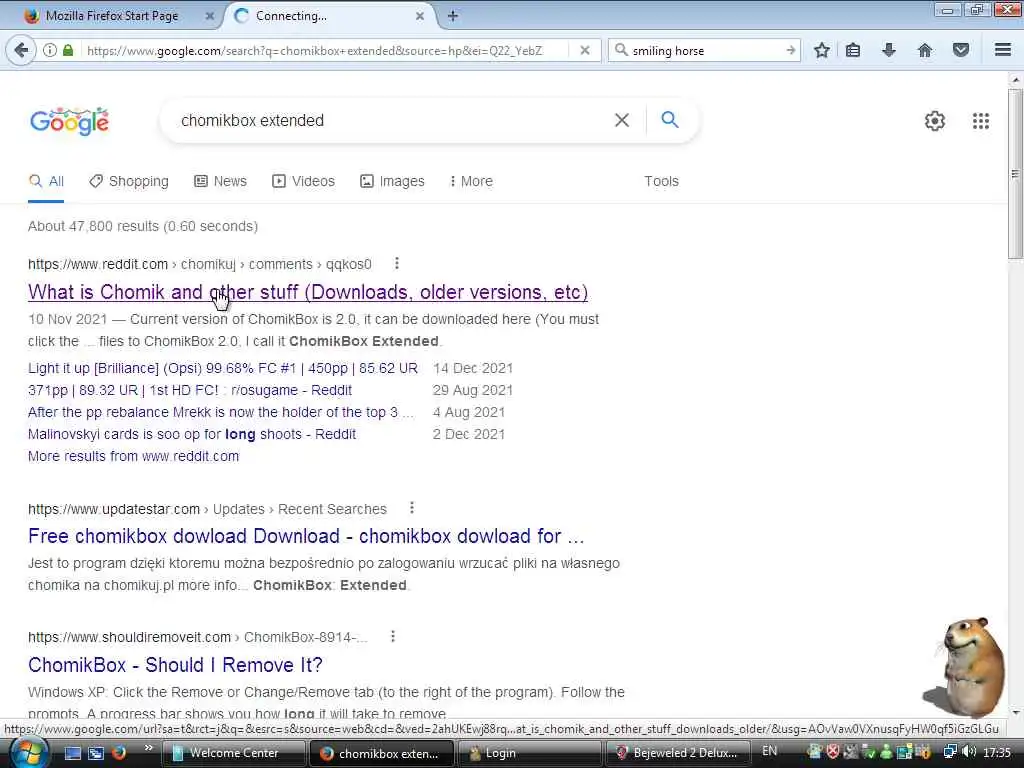Viewport: 1024px width, 768px height.
Task: Open "After the pp rebalance Mrekk" sublink
Action: tap(221, 412)
